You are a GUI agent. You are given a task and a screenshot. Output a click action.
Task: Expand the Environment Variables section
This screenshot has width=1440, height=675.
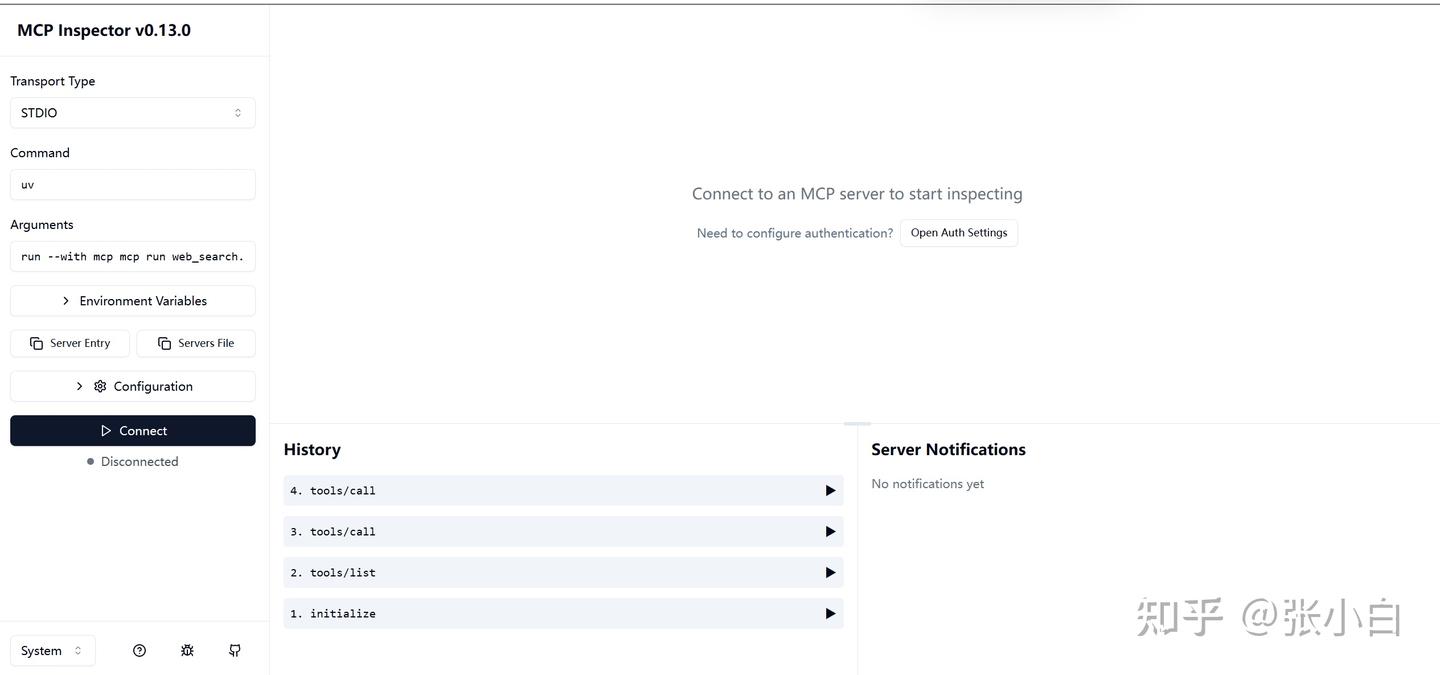[133, 301]
